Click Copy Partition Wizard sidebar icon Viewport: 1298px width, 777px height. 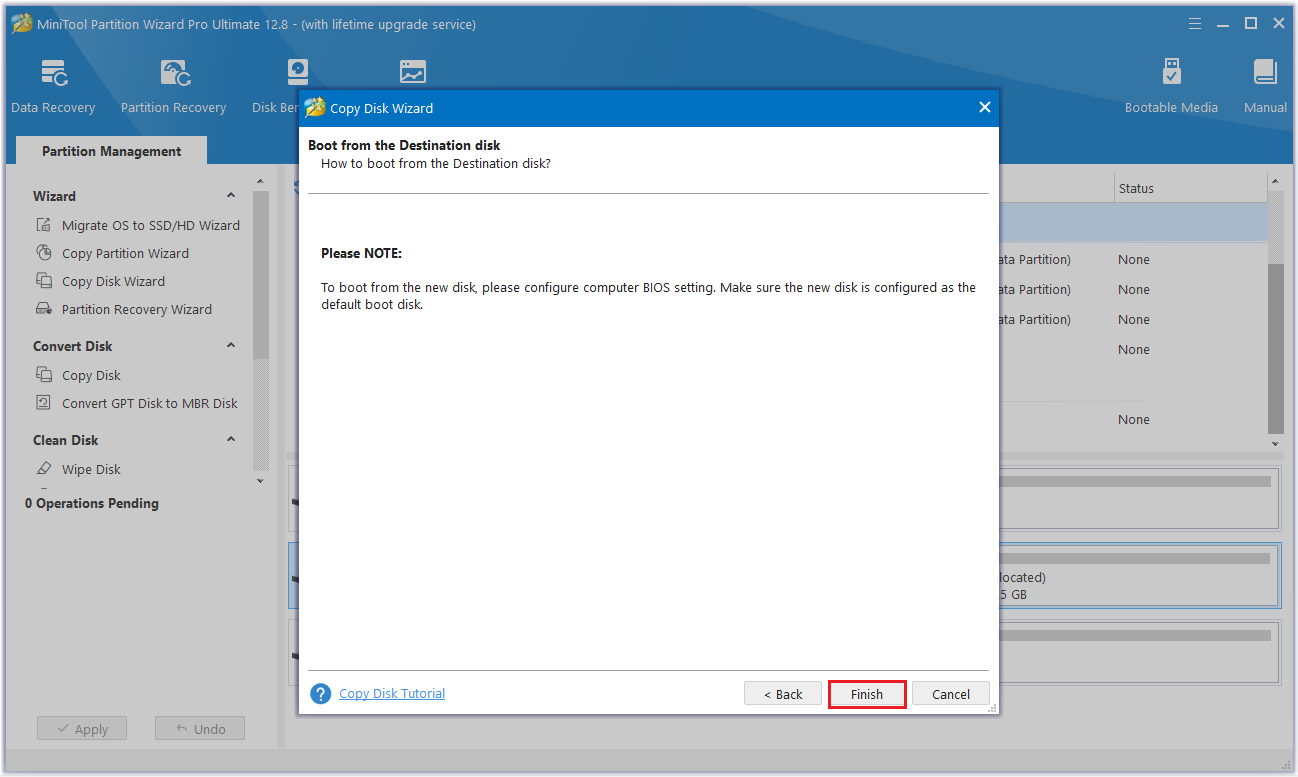coord(44,253)
